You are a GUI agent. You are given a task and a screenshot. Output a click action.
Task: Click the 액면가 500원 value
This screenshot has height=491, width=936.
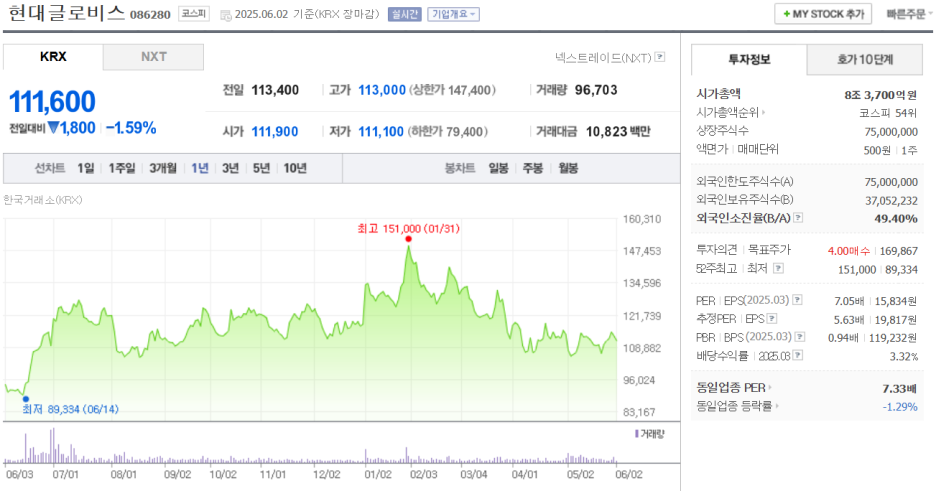(x=876, y=150)
